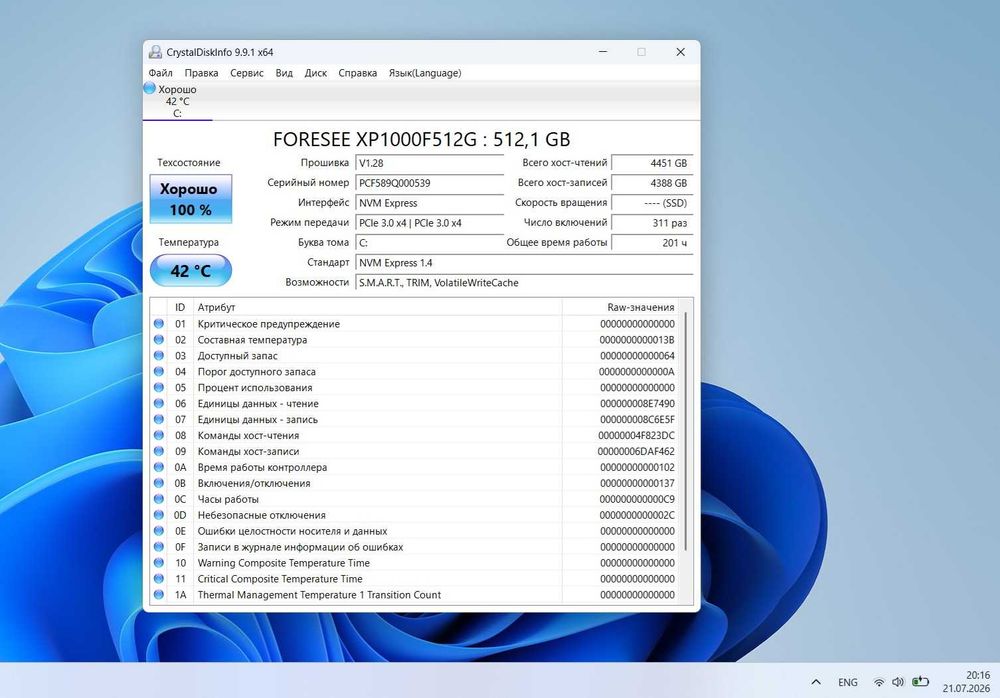Click the NVM Express 1.4 standard field

coord(524,263)
